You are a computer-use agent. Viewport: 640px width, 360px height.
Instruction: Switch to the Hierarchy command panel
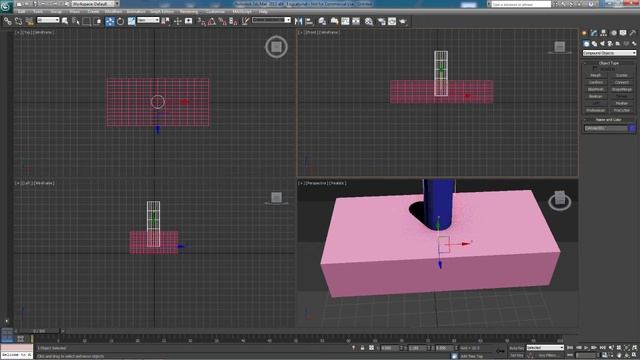[604, 33]
